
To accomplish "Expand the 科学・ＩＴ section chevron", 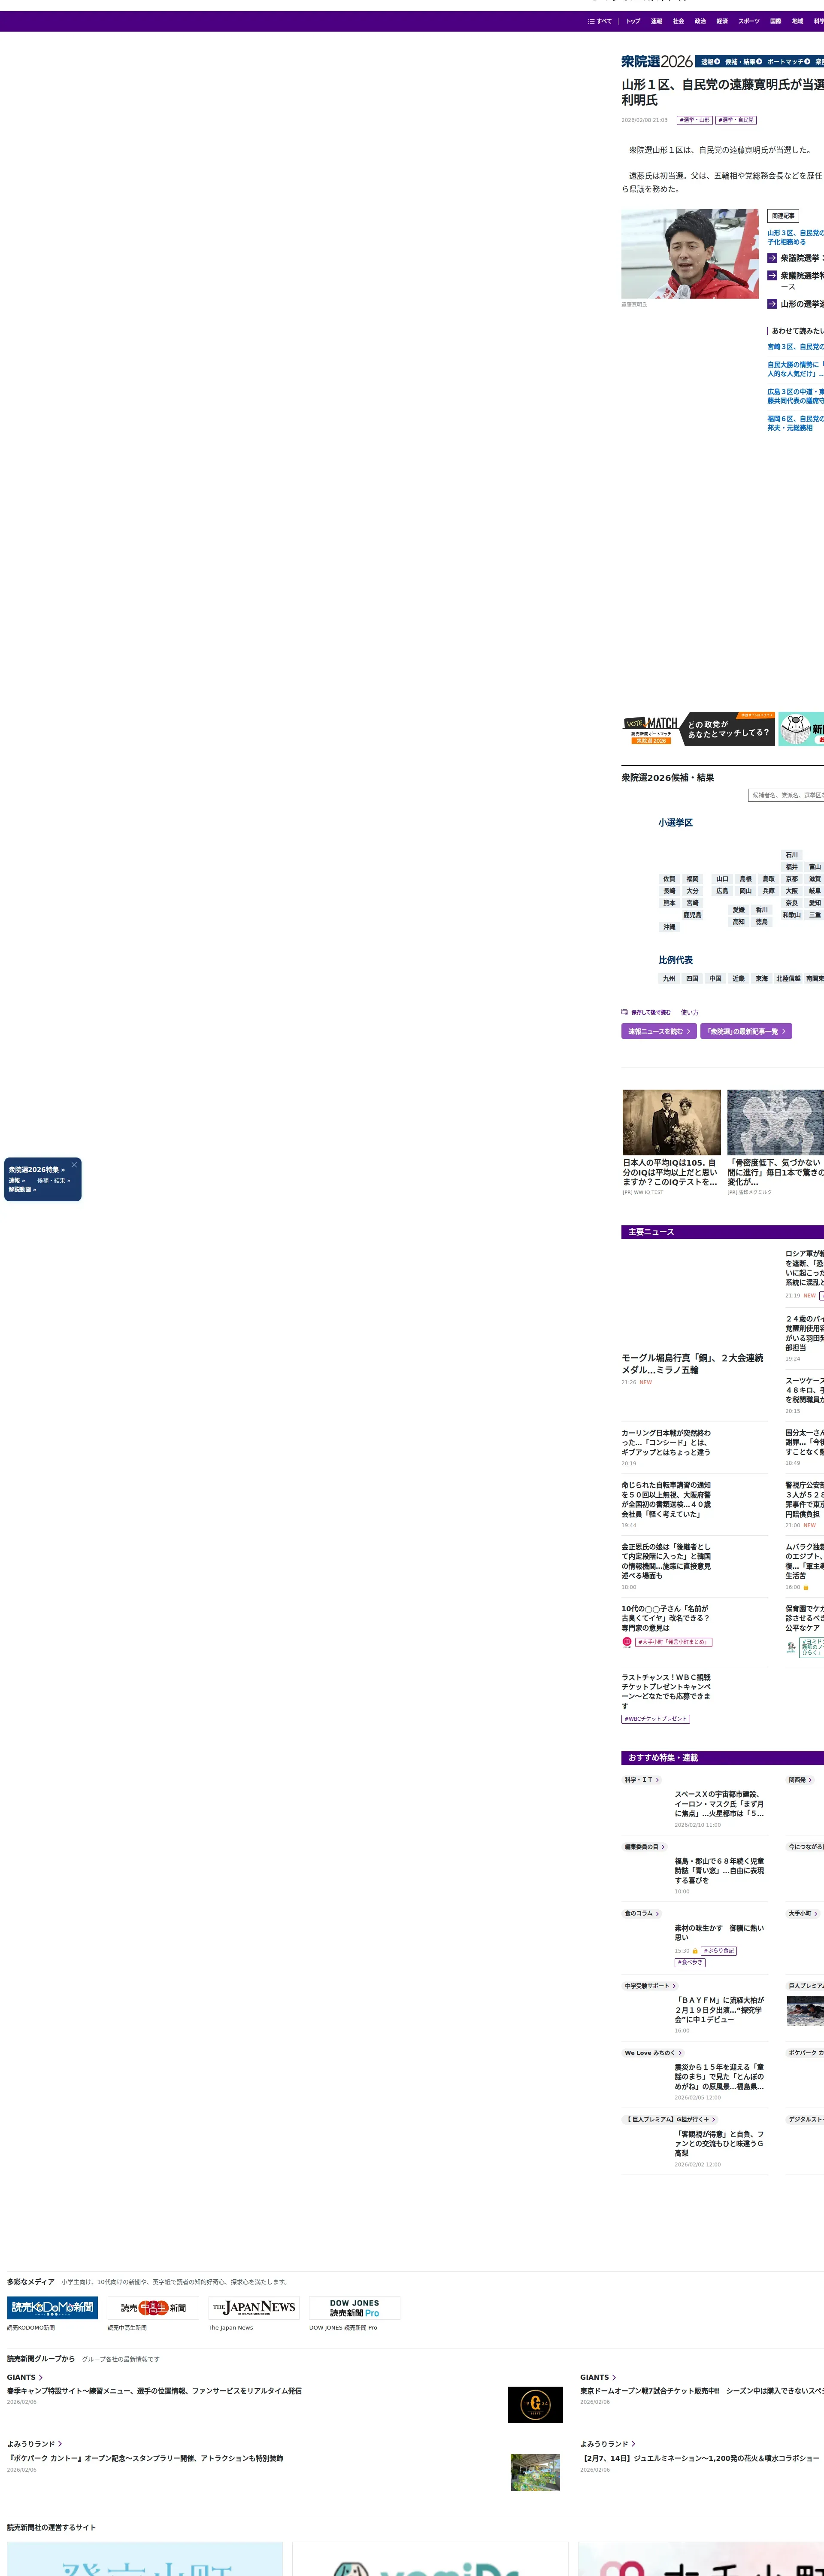I will point(657,1780).
